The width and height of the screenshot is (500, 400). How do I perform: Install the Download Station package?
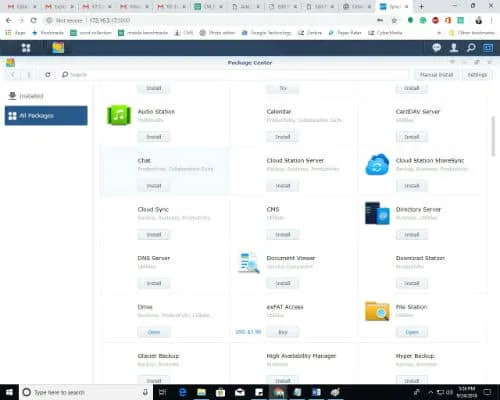pos(412,283)
